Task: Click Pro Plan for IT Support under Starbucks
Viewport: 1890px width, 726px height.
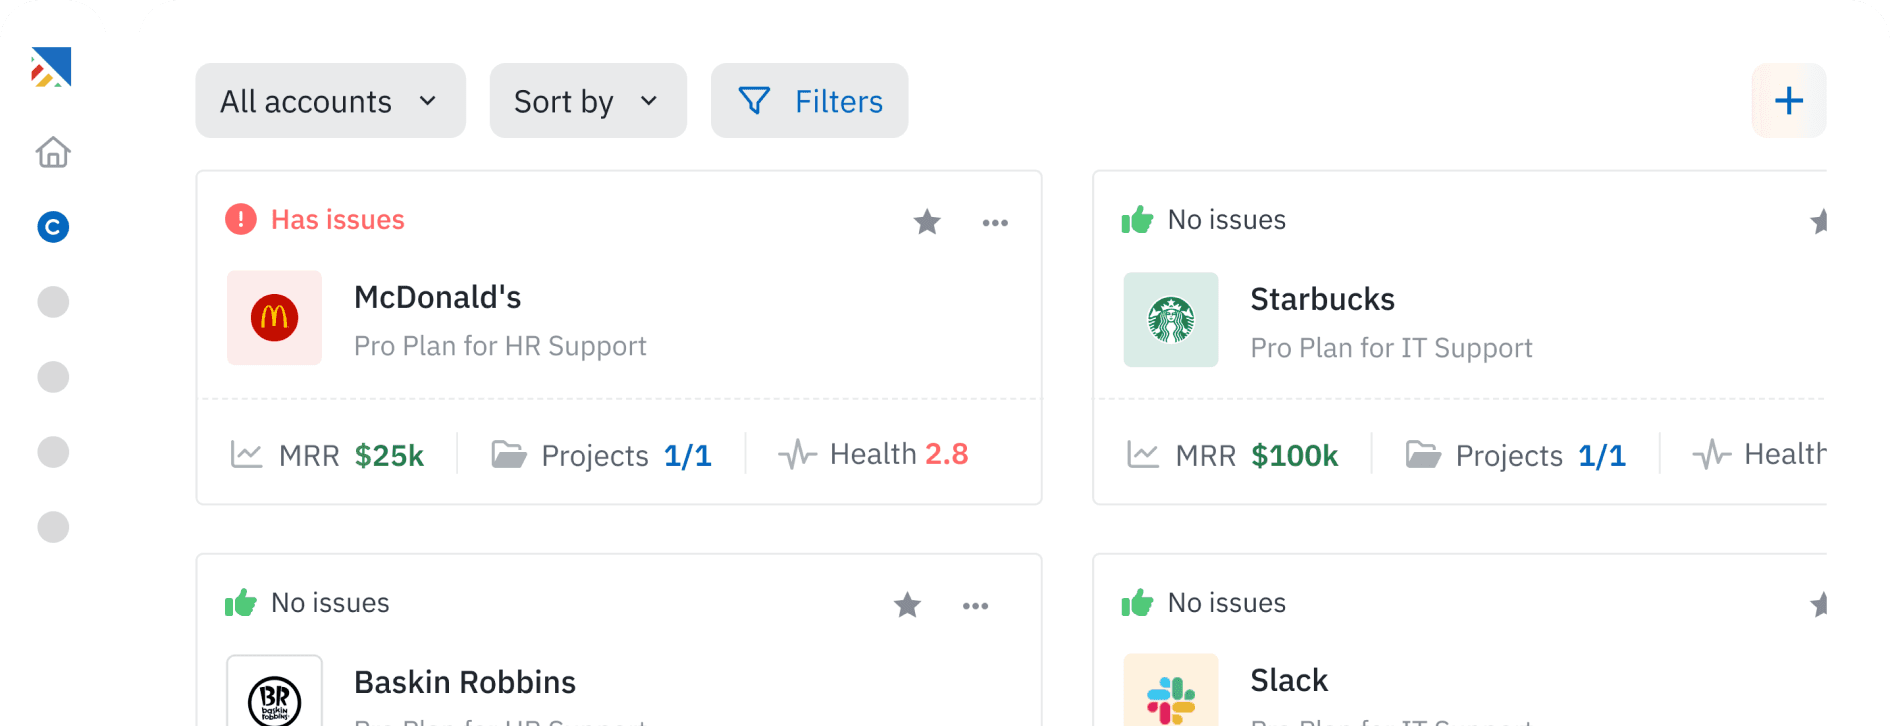Action: pos(1391,348)
